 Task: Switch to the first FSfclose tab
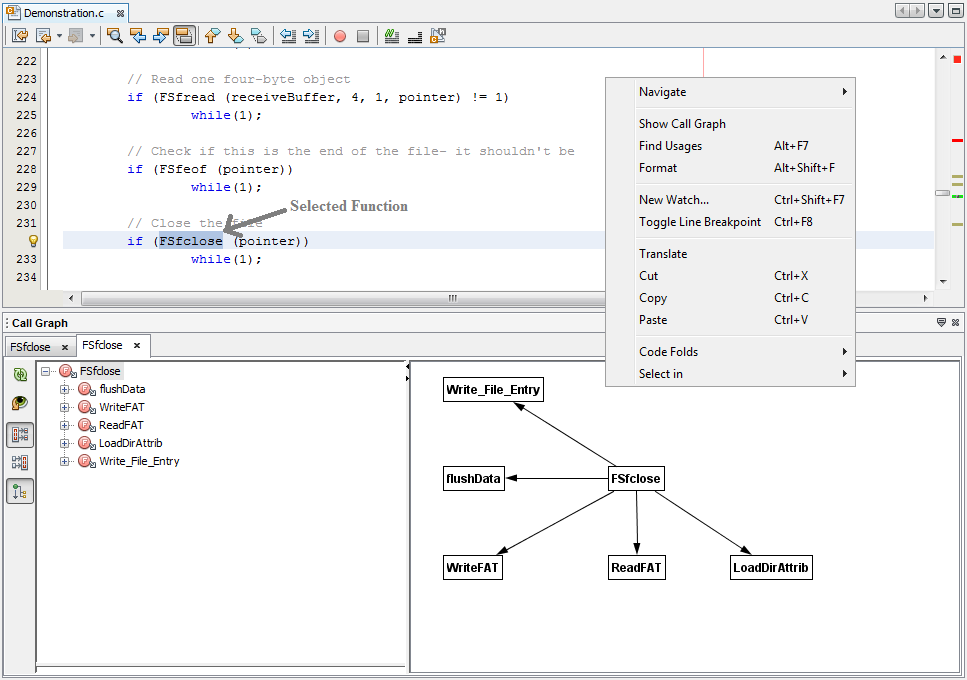tap(30, 347)
